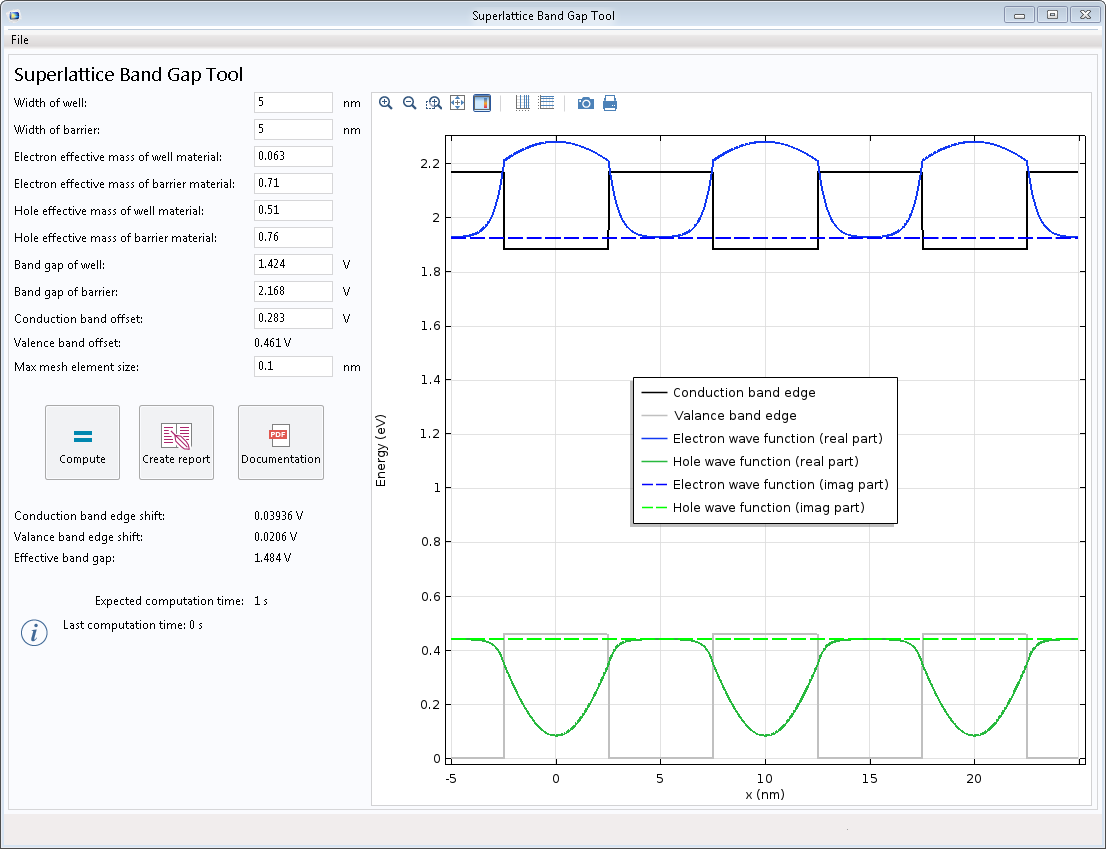Click Electron effective mass of barrier field
This screenshot has width=1106, height=849.
click(293, 184)
